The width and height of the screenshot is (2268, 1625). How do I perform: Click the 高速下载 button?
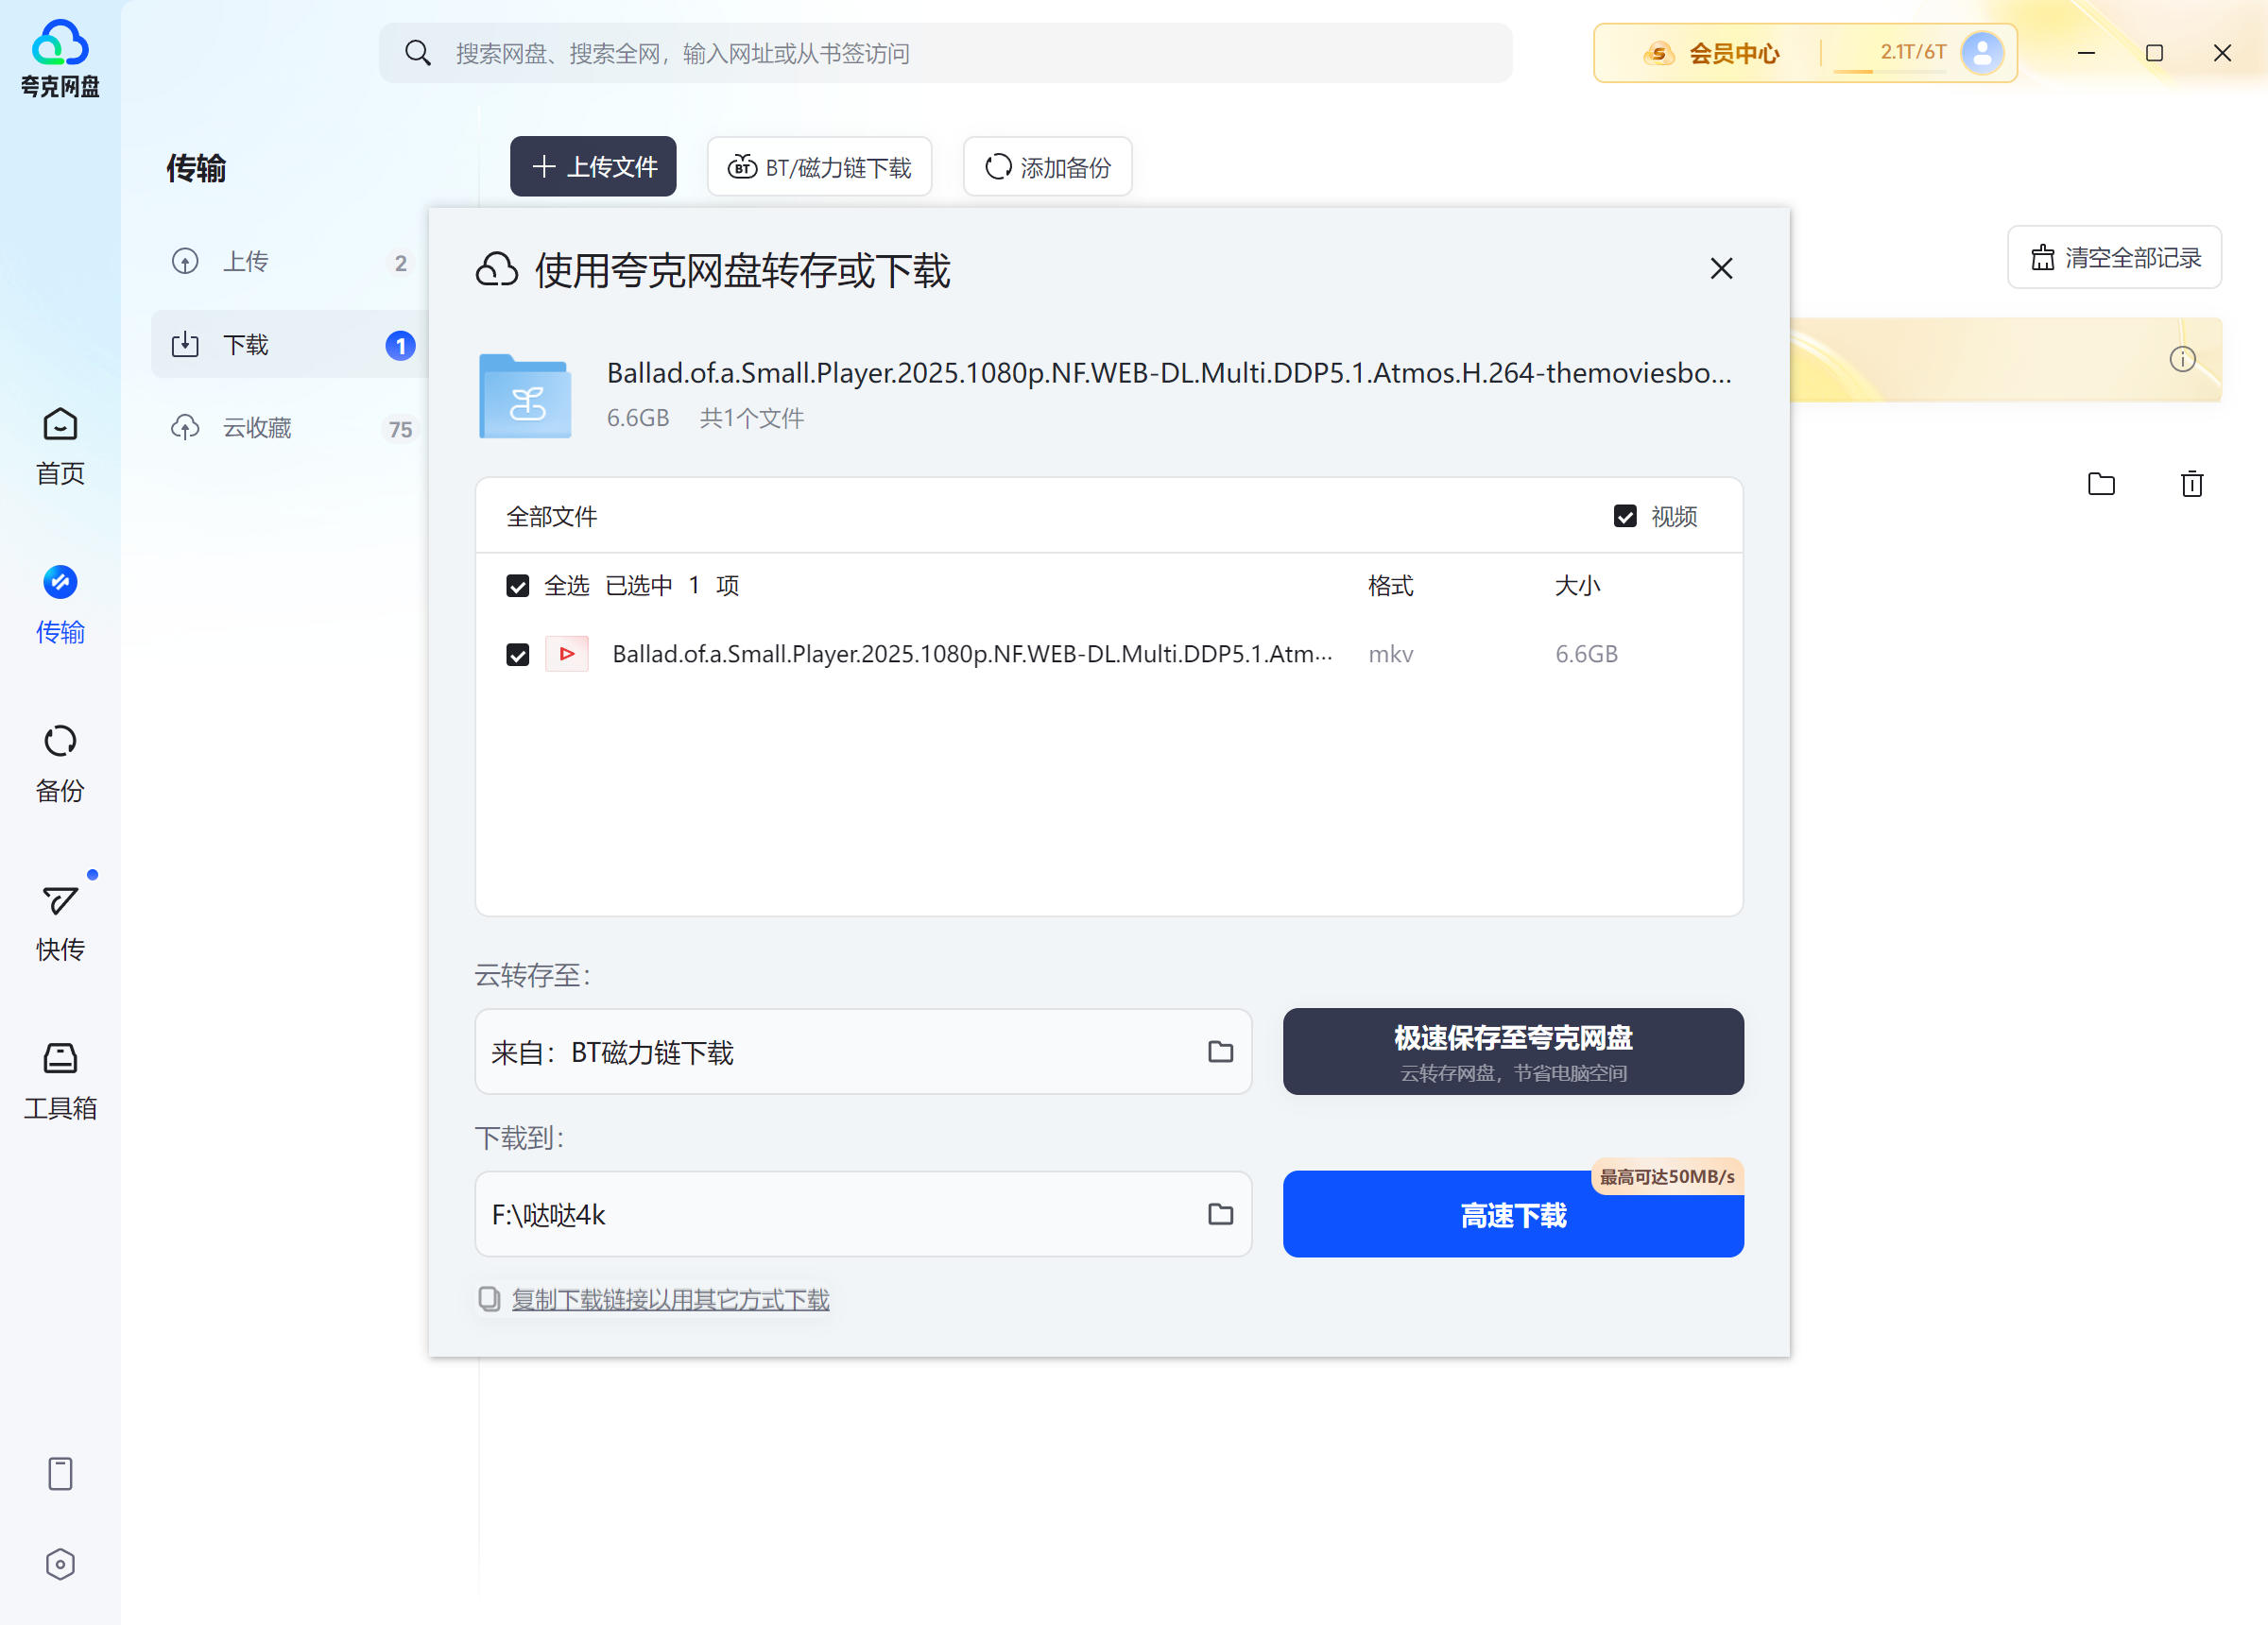point(1512,1215)
